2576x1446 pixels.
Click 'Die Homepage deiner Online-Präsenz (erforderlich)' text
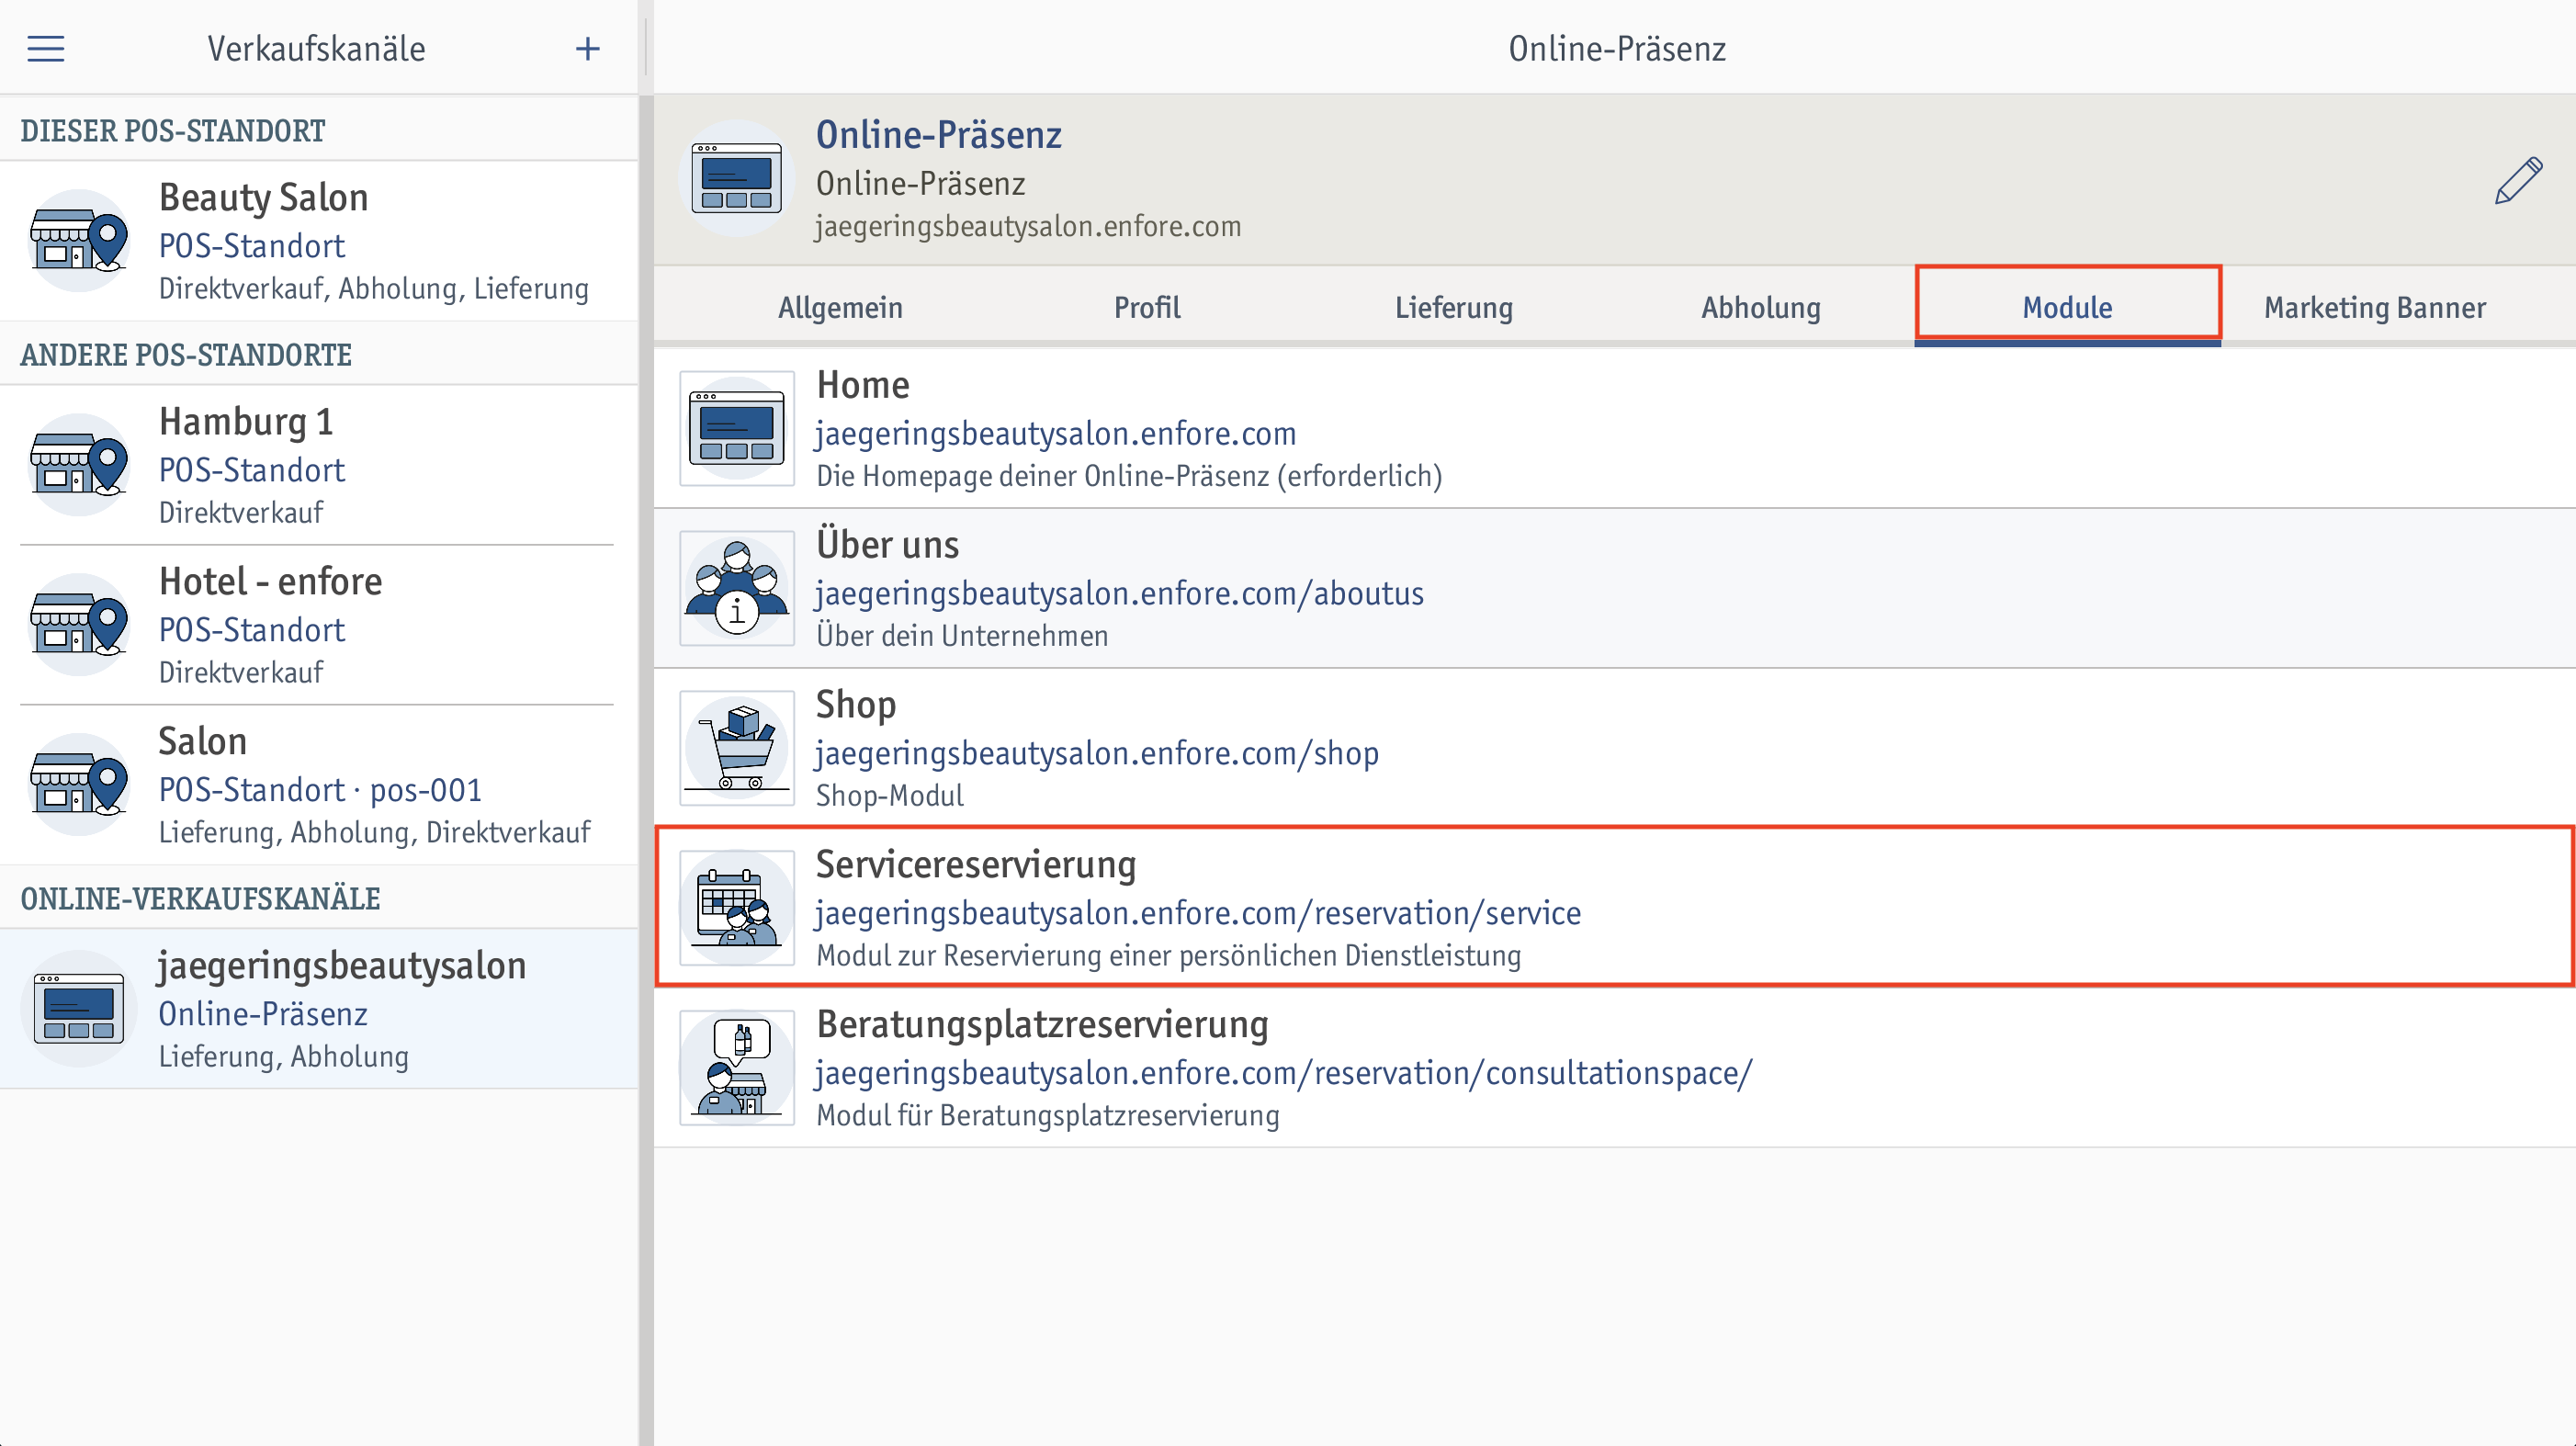coord(1129,476)
